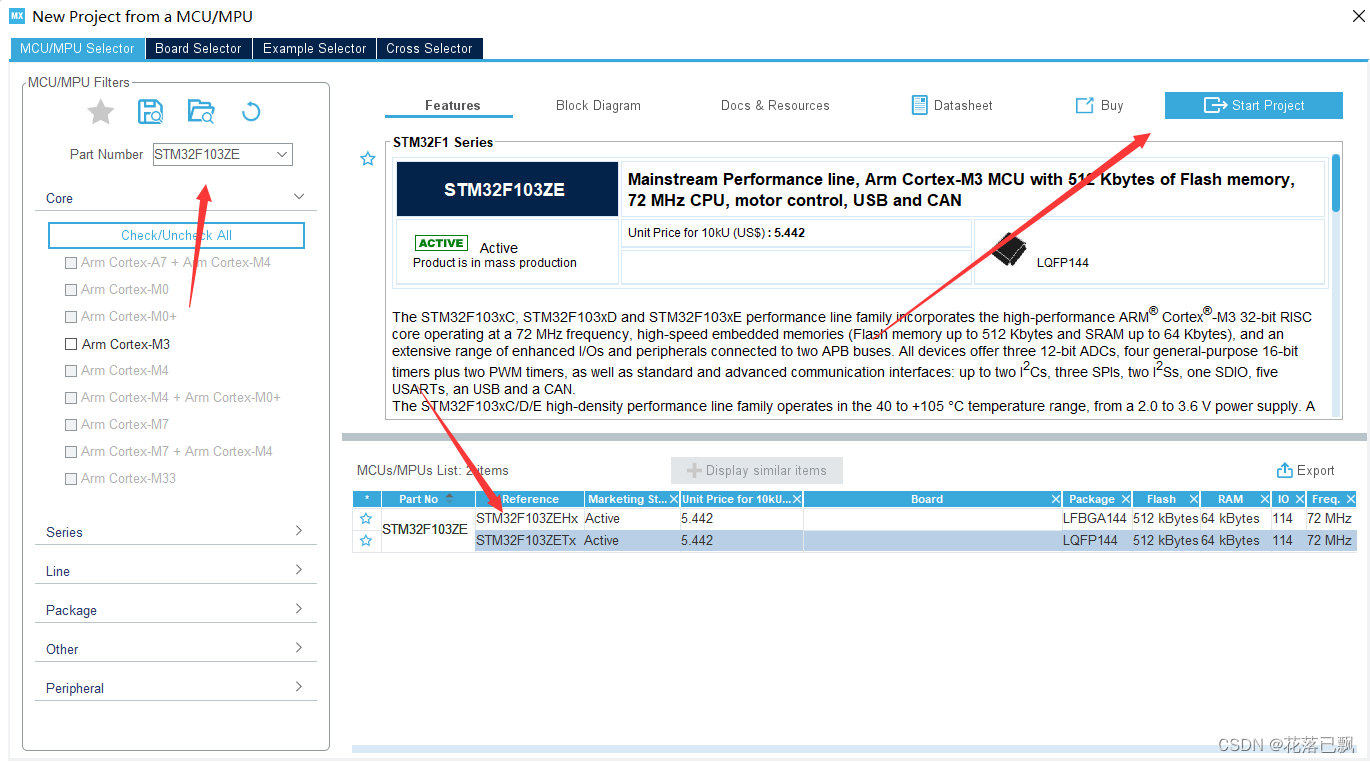Click the LQFP144 chip package image

click(x=1009, y=249)
